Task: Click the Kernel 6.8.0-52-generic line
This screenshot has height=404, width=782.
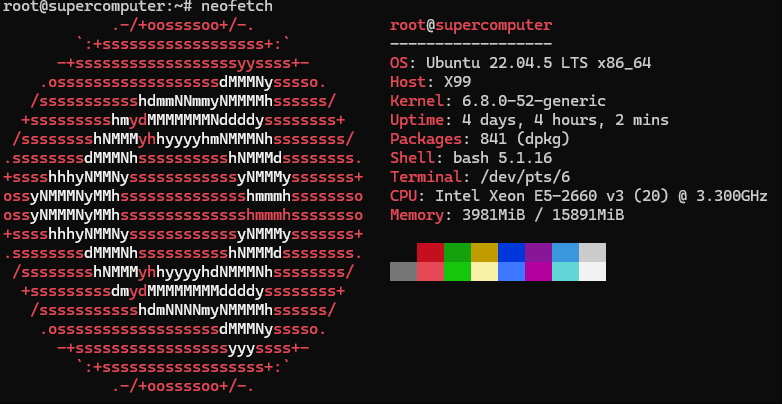Action: coord(498,101)
